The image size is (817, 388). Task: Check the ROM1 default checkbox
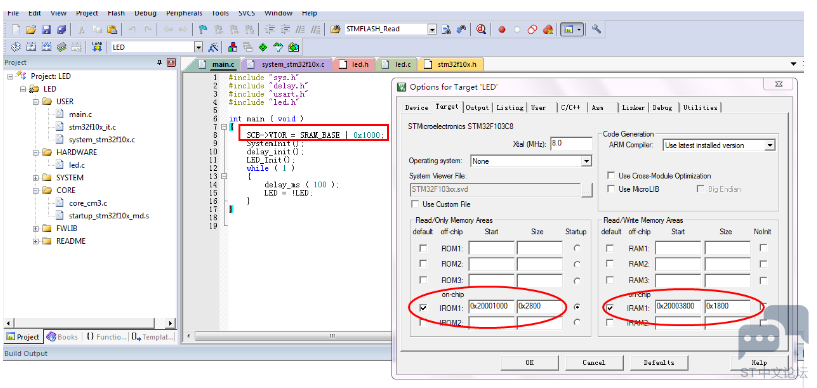(x=424, y=248)
